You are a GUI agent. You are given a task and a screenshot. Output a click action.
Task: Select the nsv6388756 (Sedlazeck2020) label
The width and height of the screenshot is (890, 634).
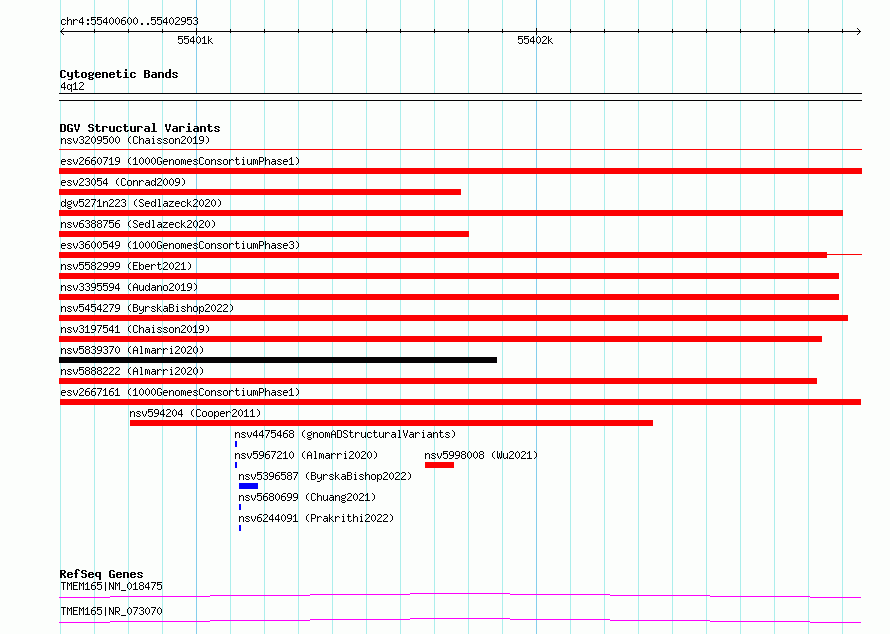coord(138,224)
